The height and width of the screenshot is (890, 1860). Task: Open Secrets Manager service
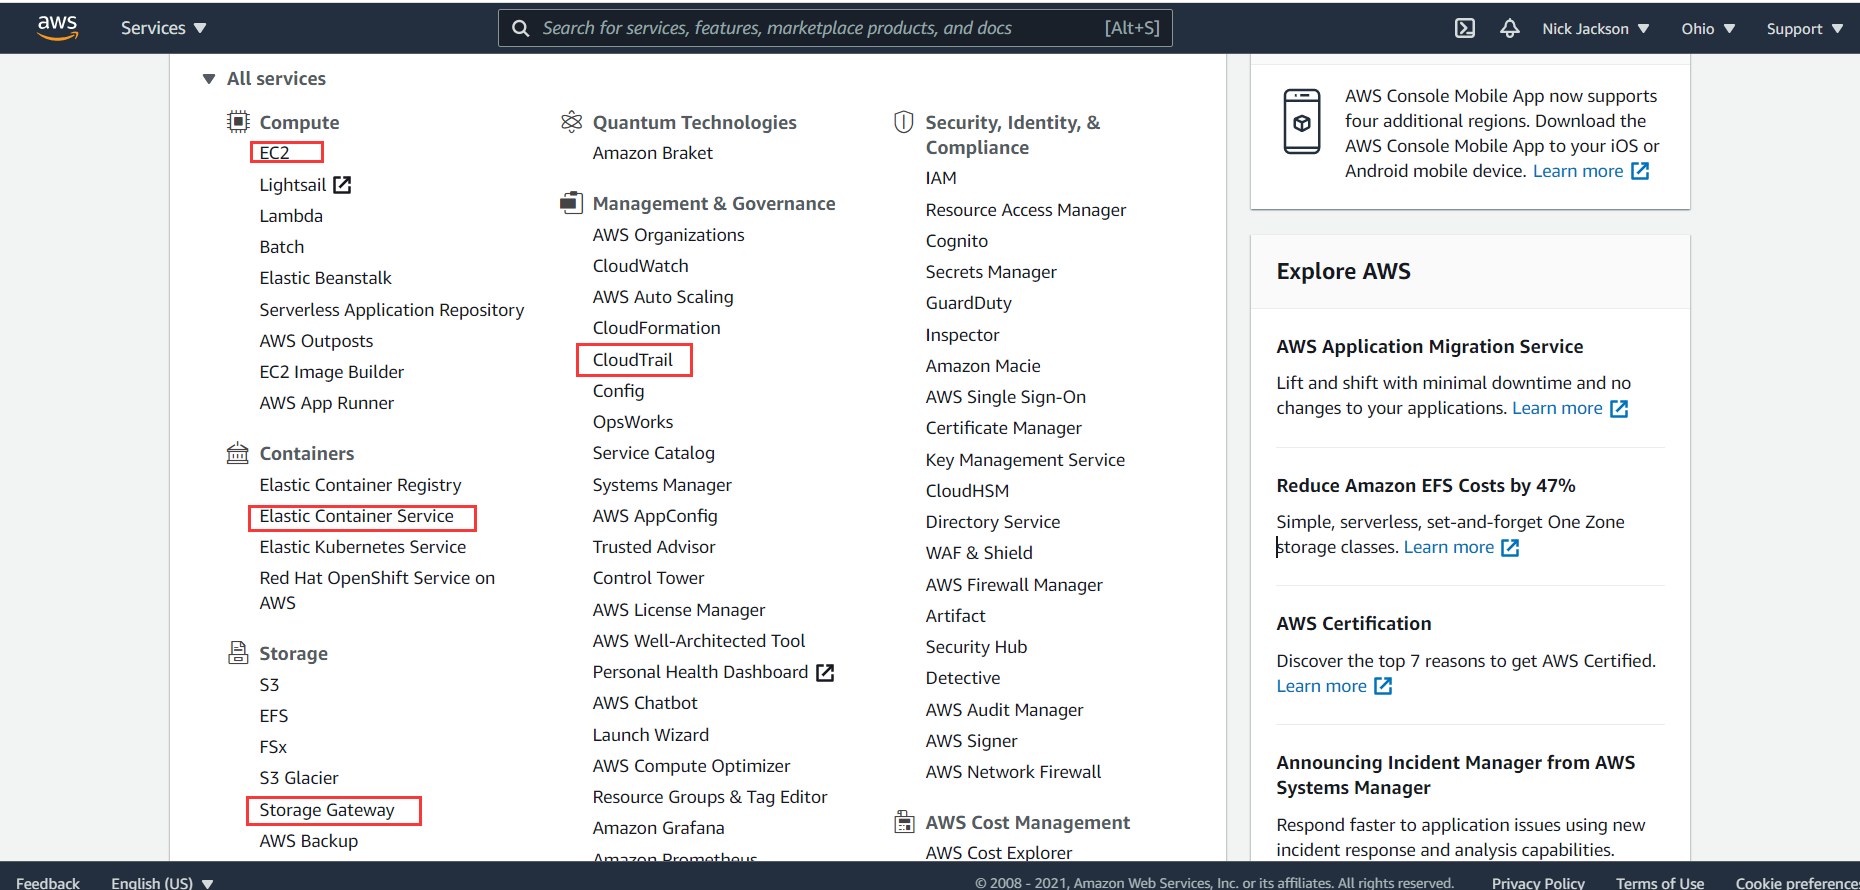[991, 272]
